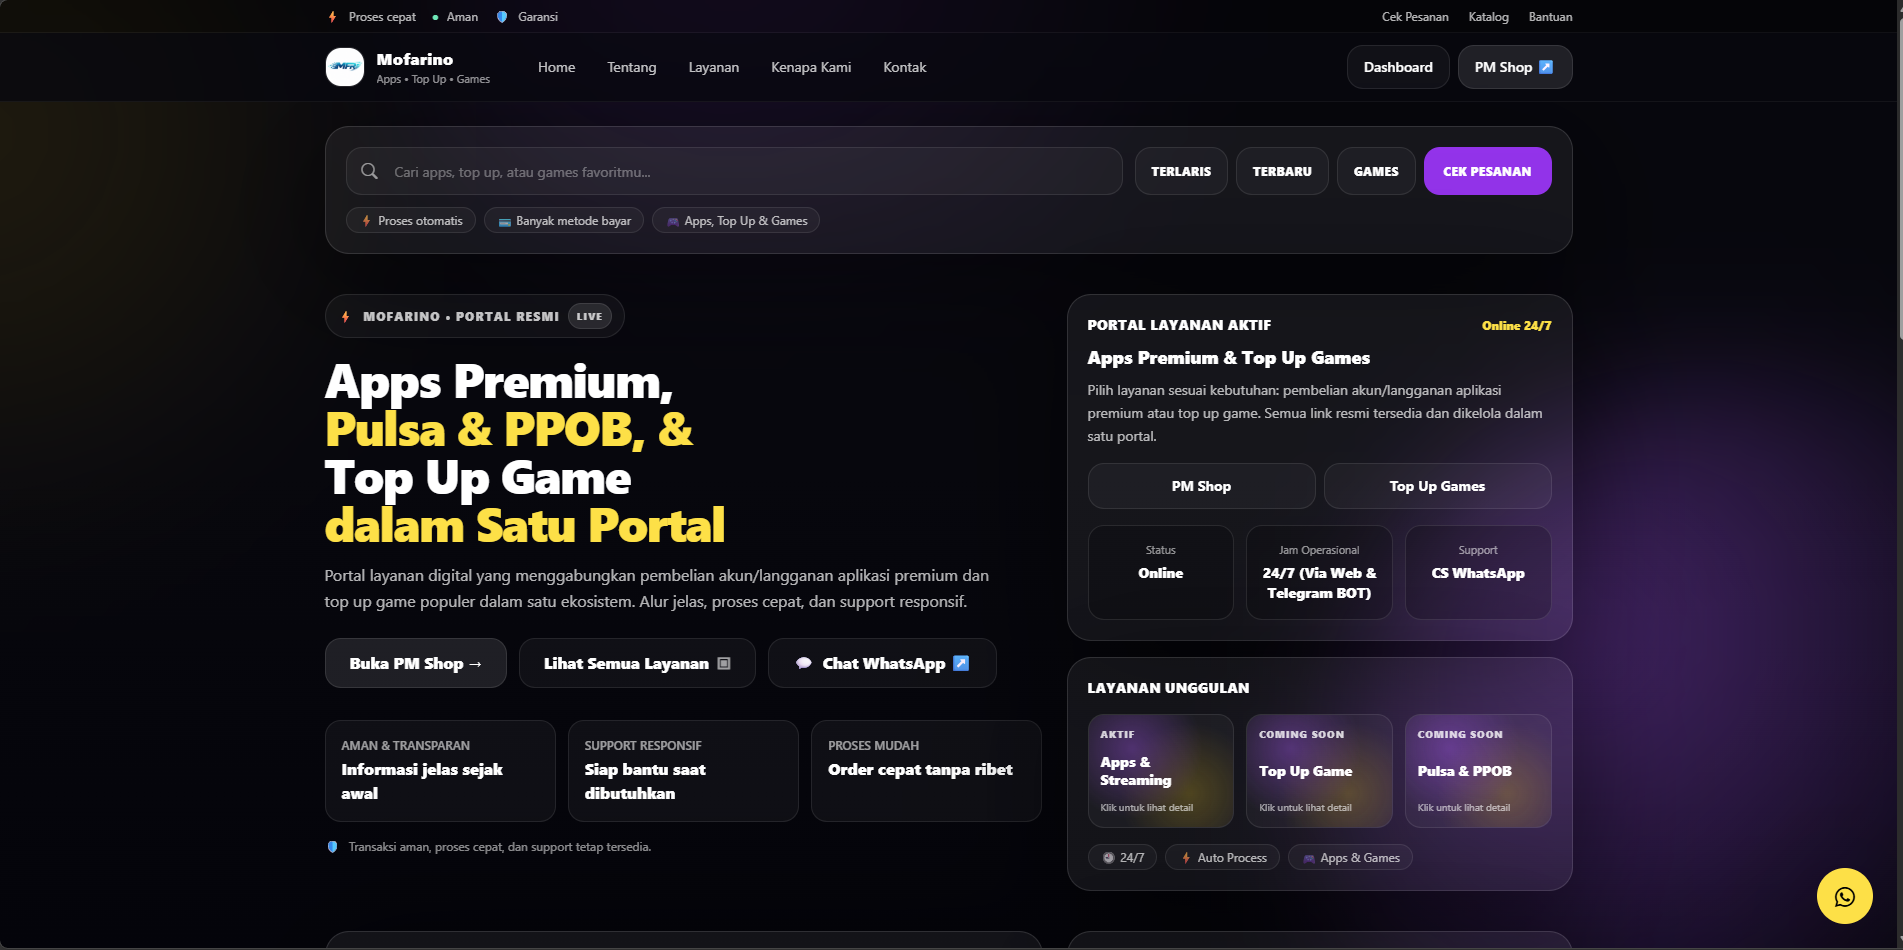The height and width of the screenshot is (950, 1903).
Task: Go to Kenapa Kami section
Action: 810,67
